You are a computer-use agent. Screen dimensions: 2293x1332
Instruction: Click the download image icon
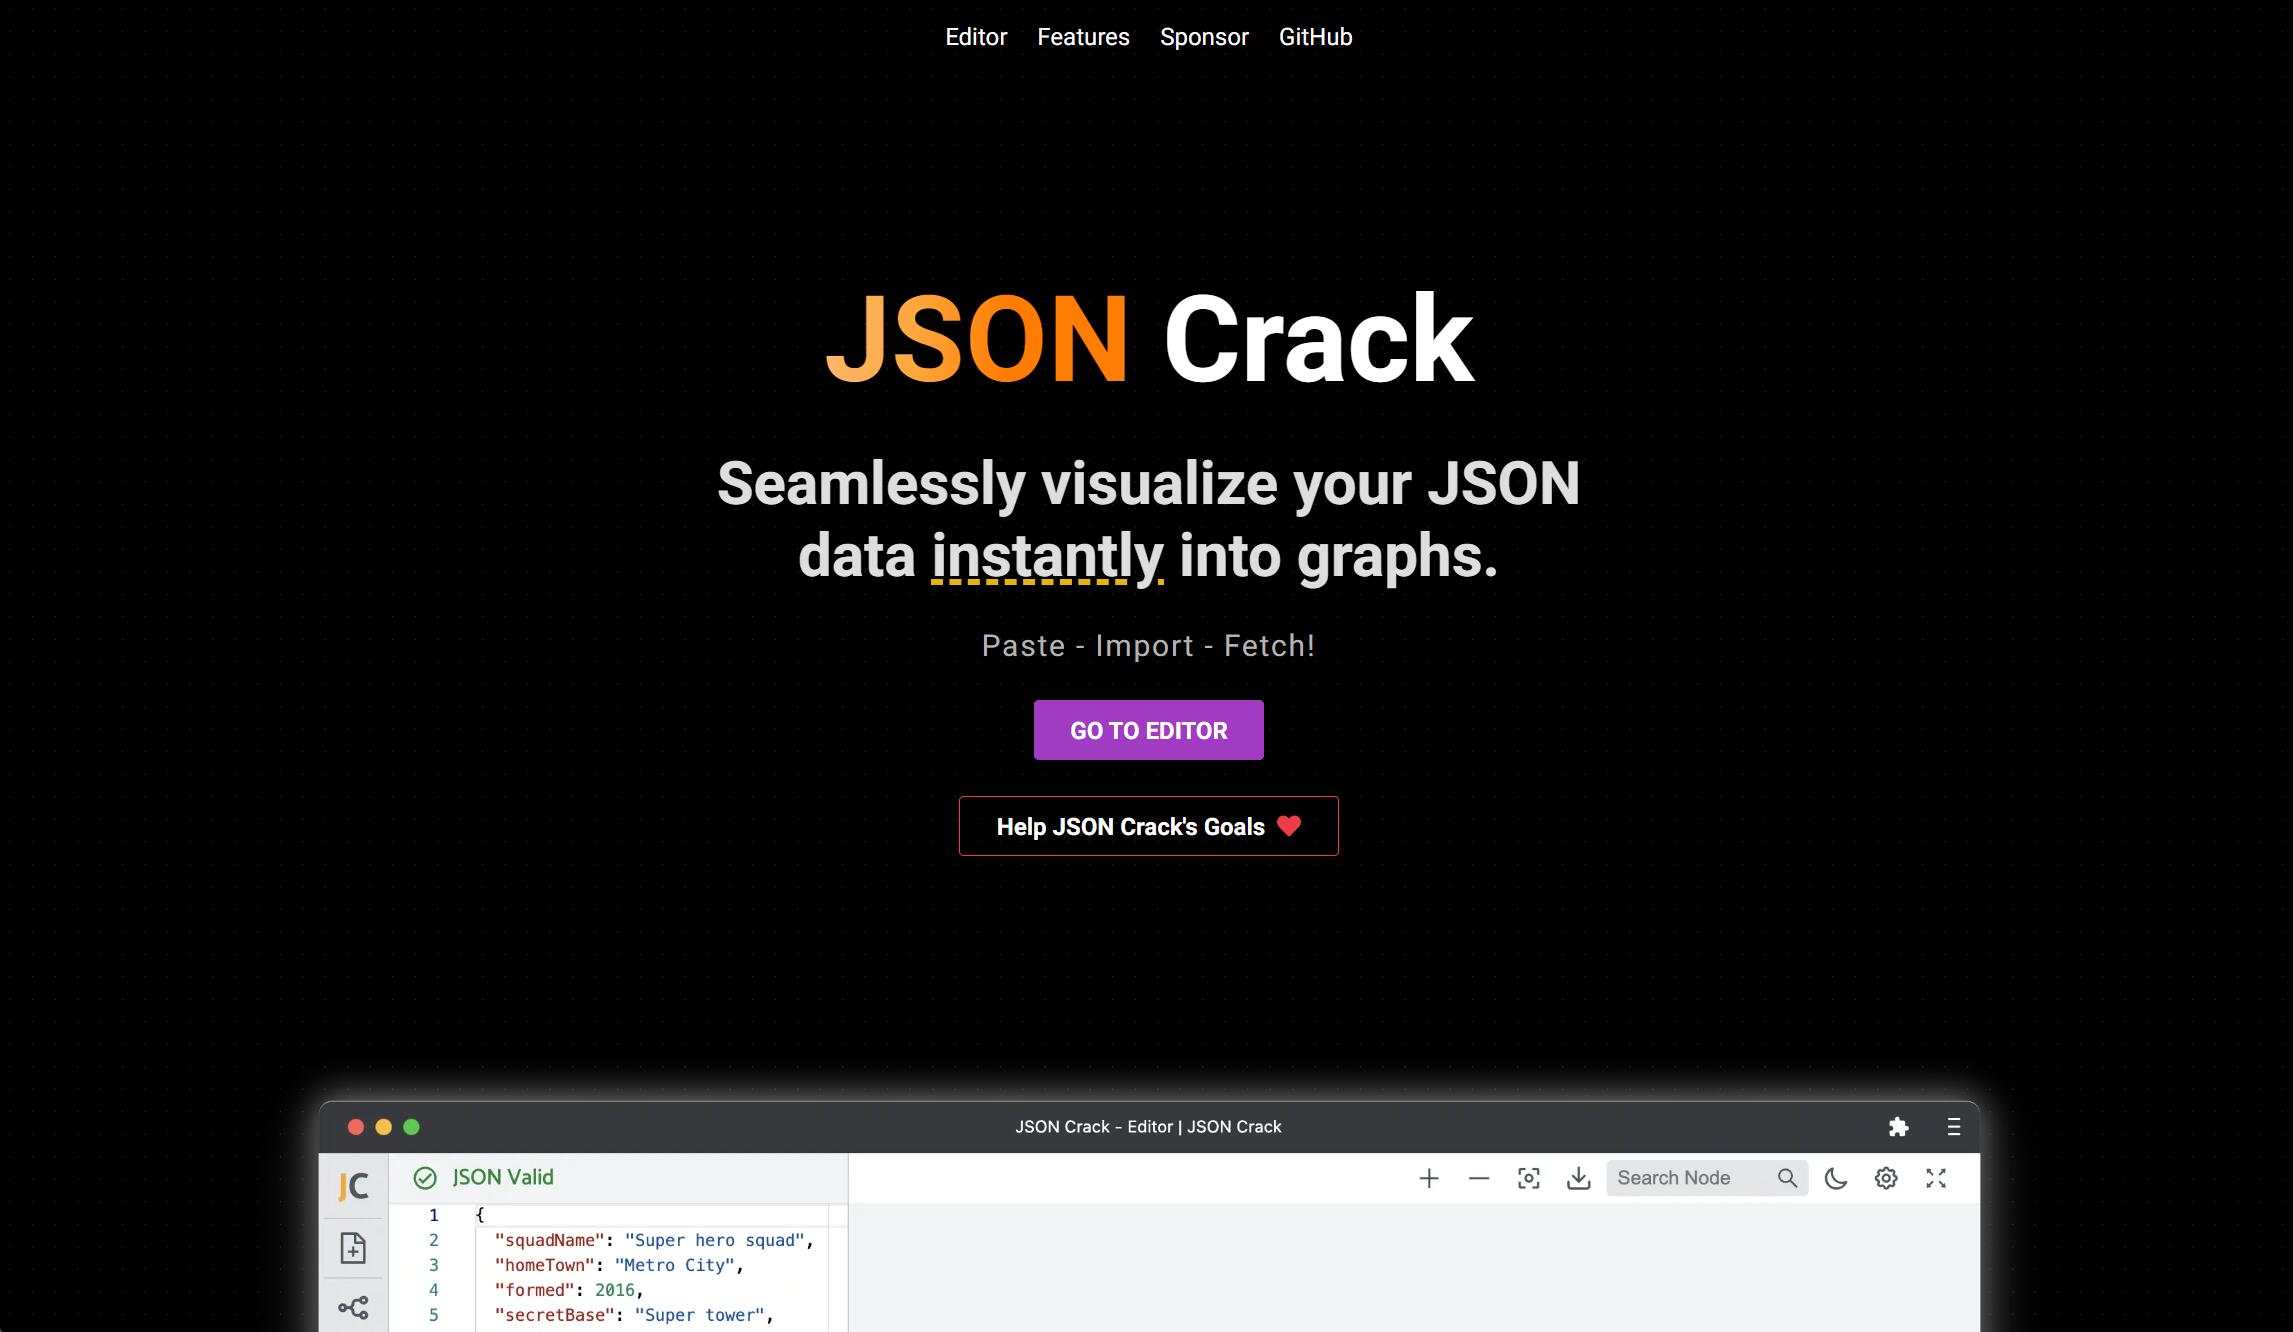click(1578, 1178)
